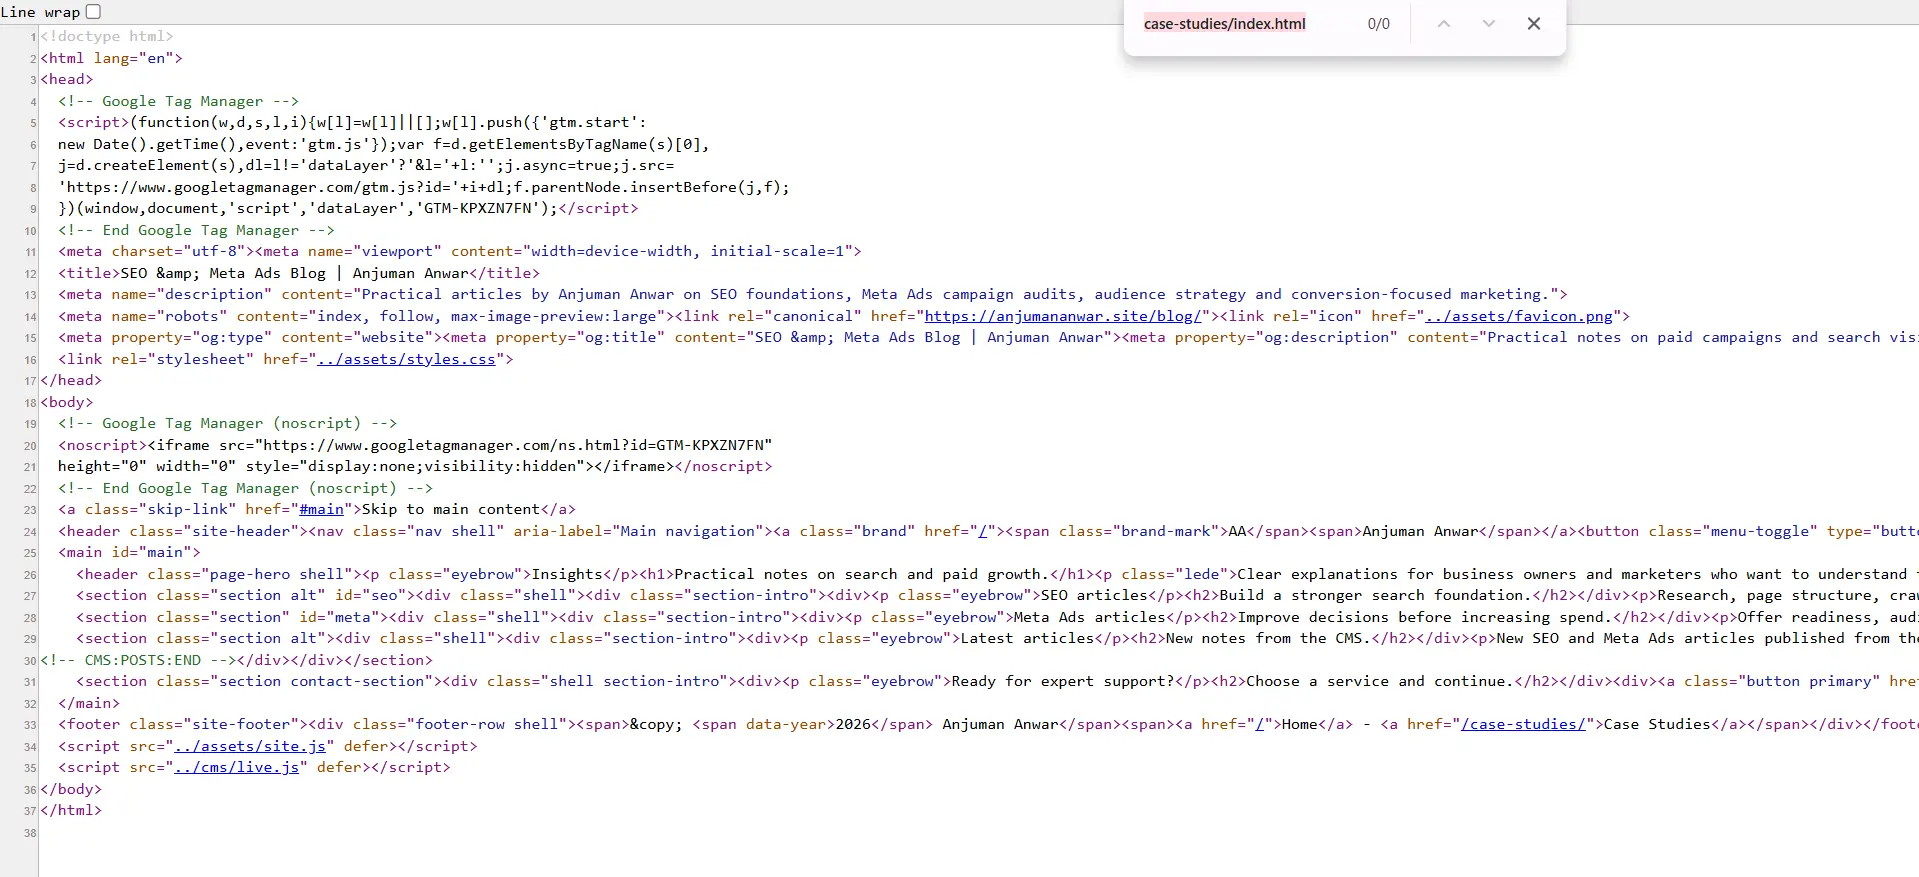Click the '<!-- CMS:POSTS:END -->' comment
1919x877 pixels.
[x=138, y=660]
